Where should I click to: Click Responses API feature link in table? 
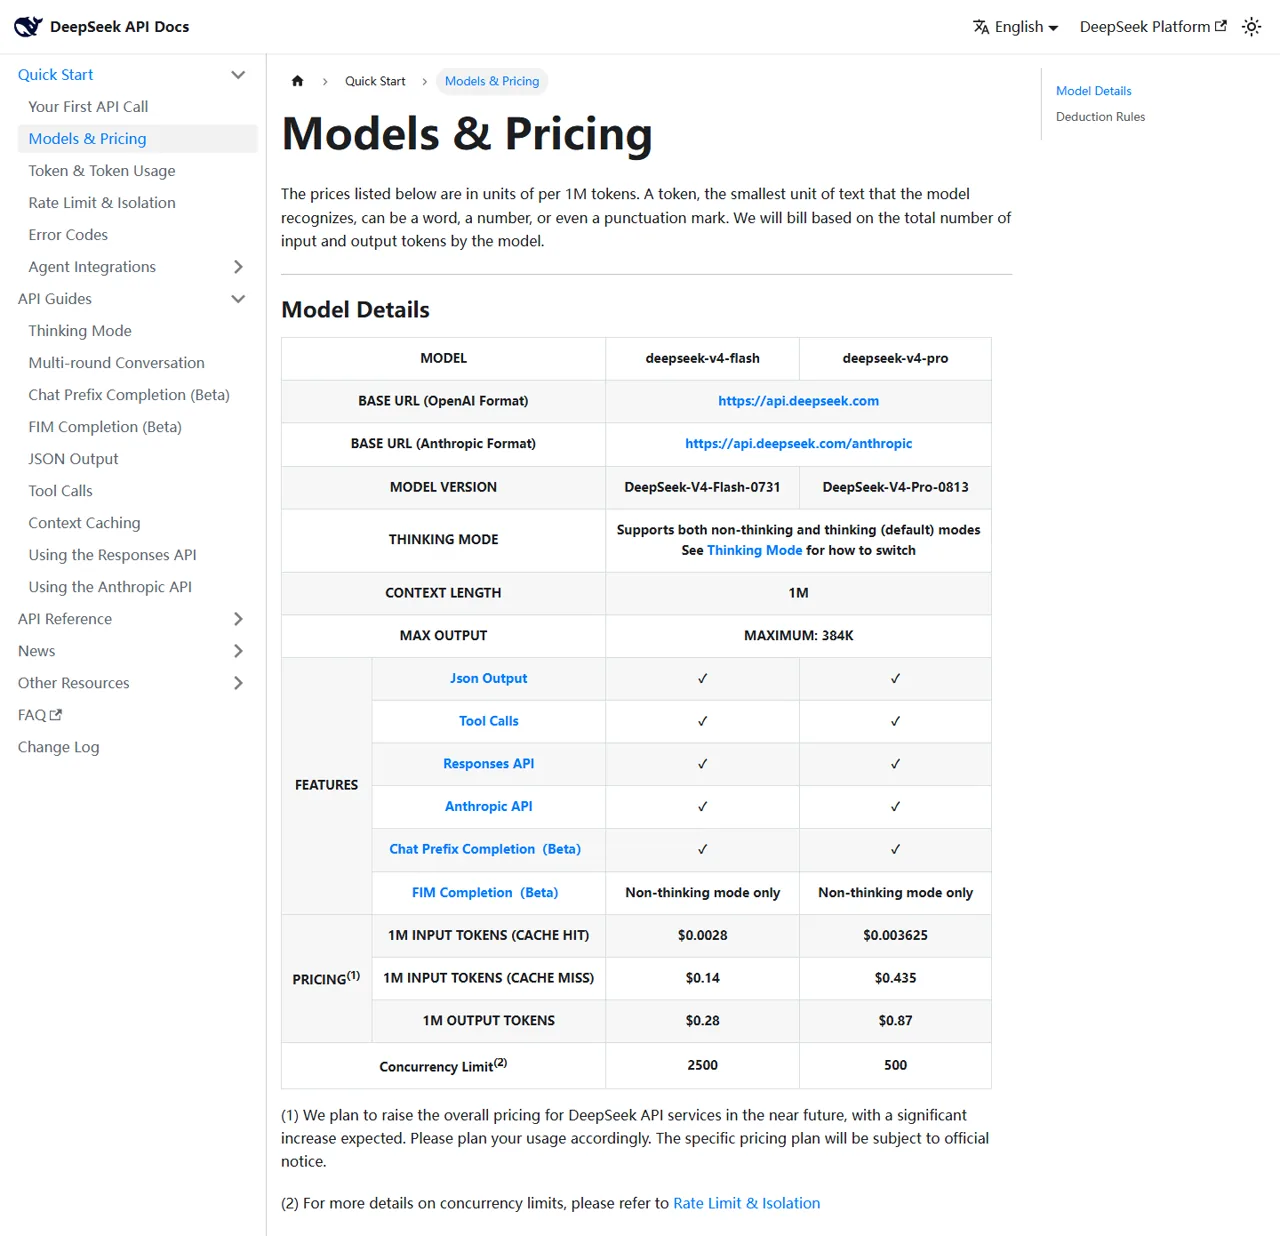pyautogui.click(x=488, y=764)
